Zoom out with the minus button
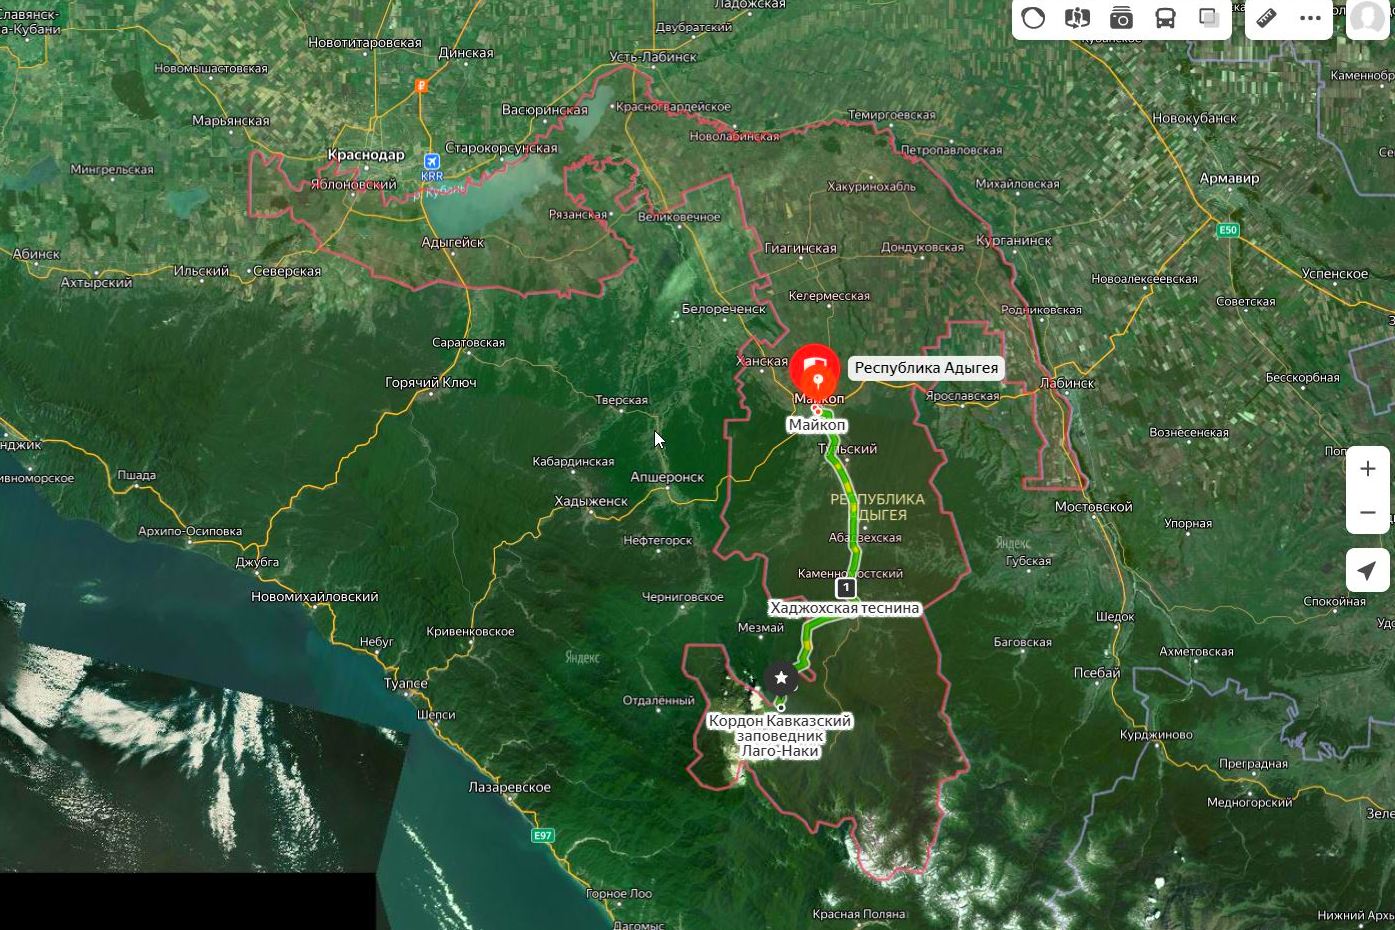 (x=1368, y=513)
